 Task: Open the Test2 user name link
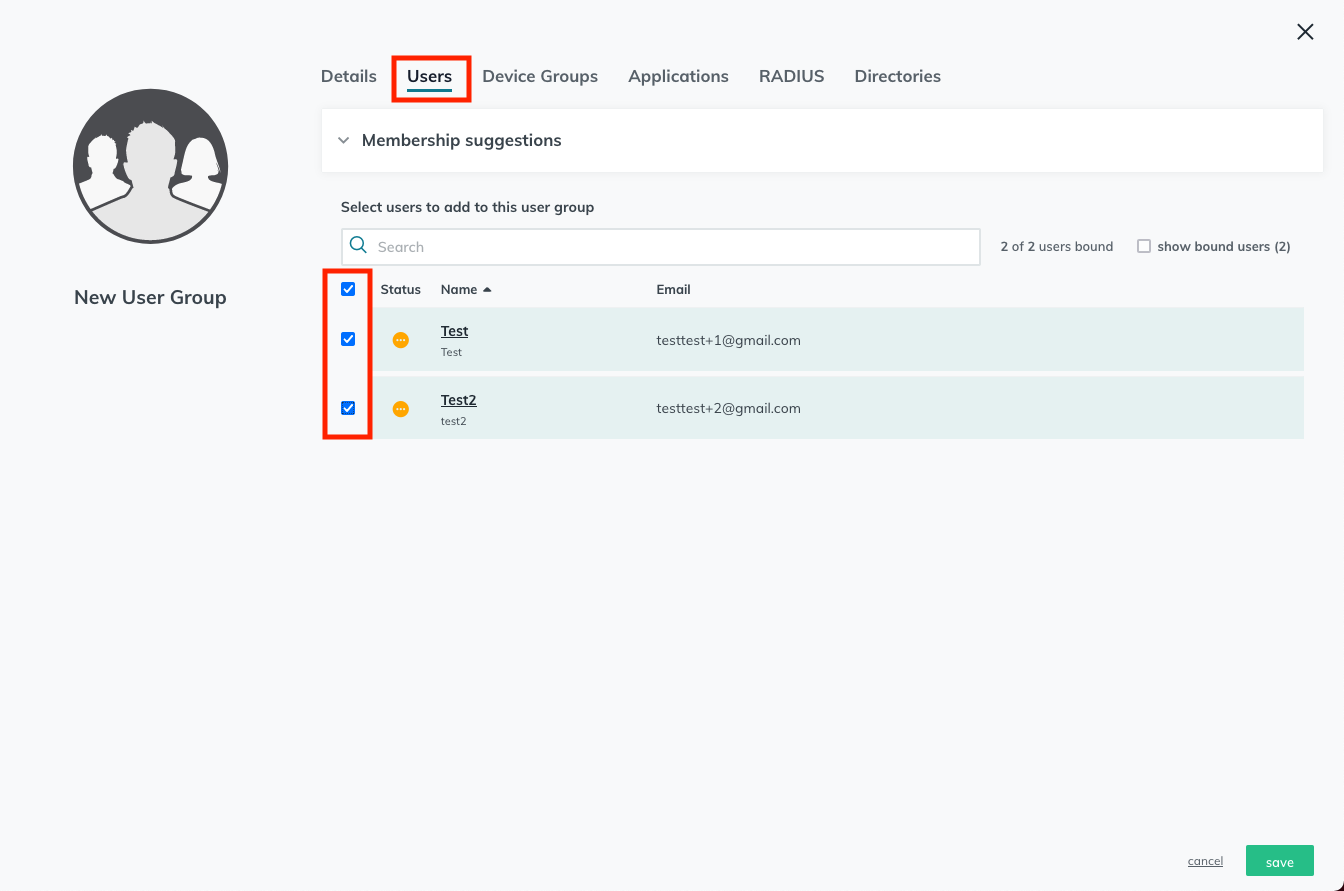(459, 400)
